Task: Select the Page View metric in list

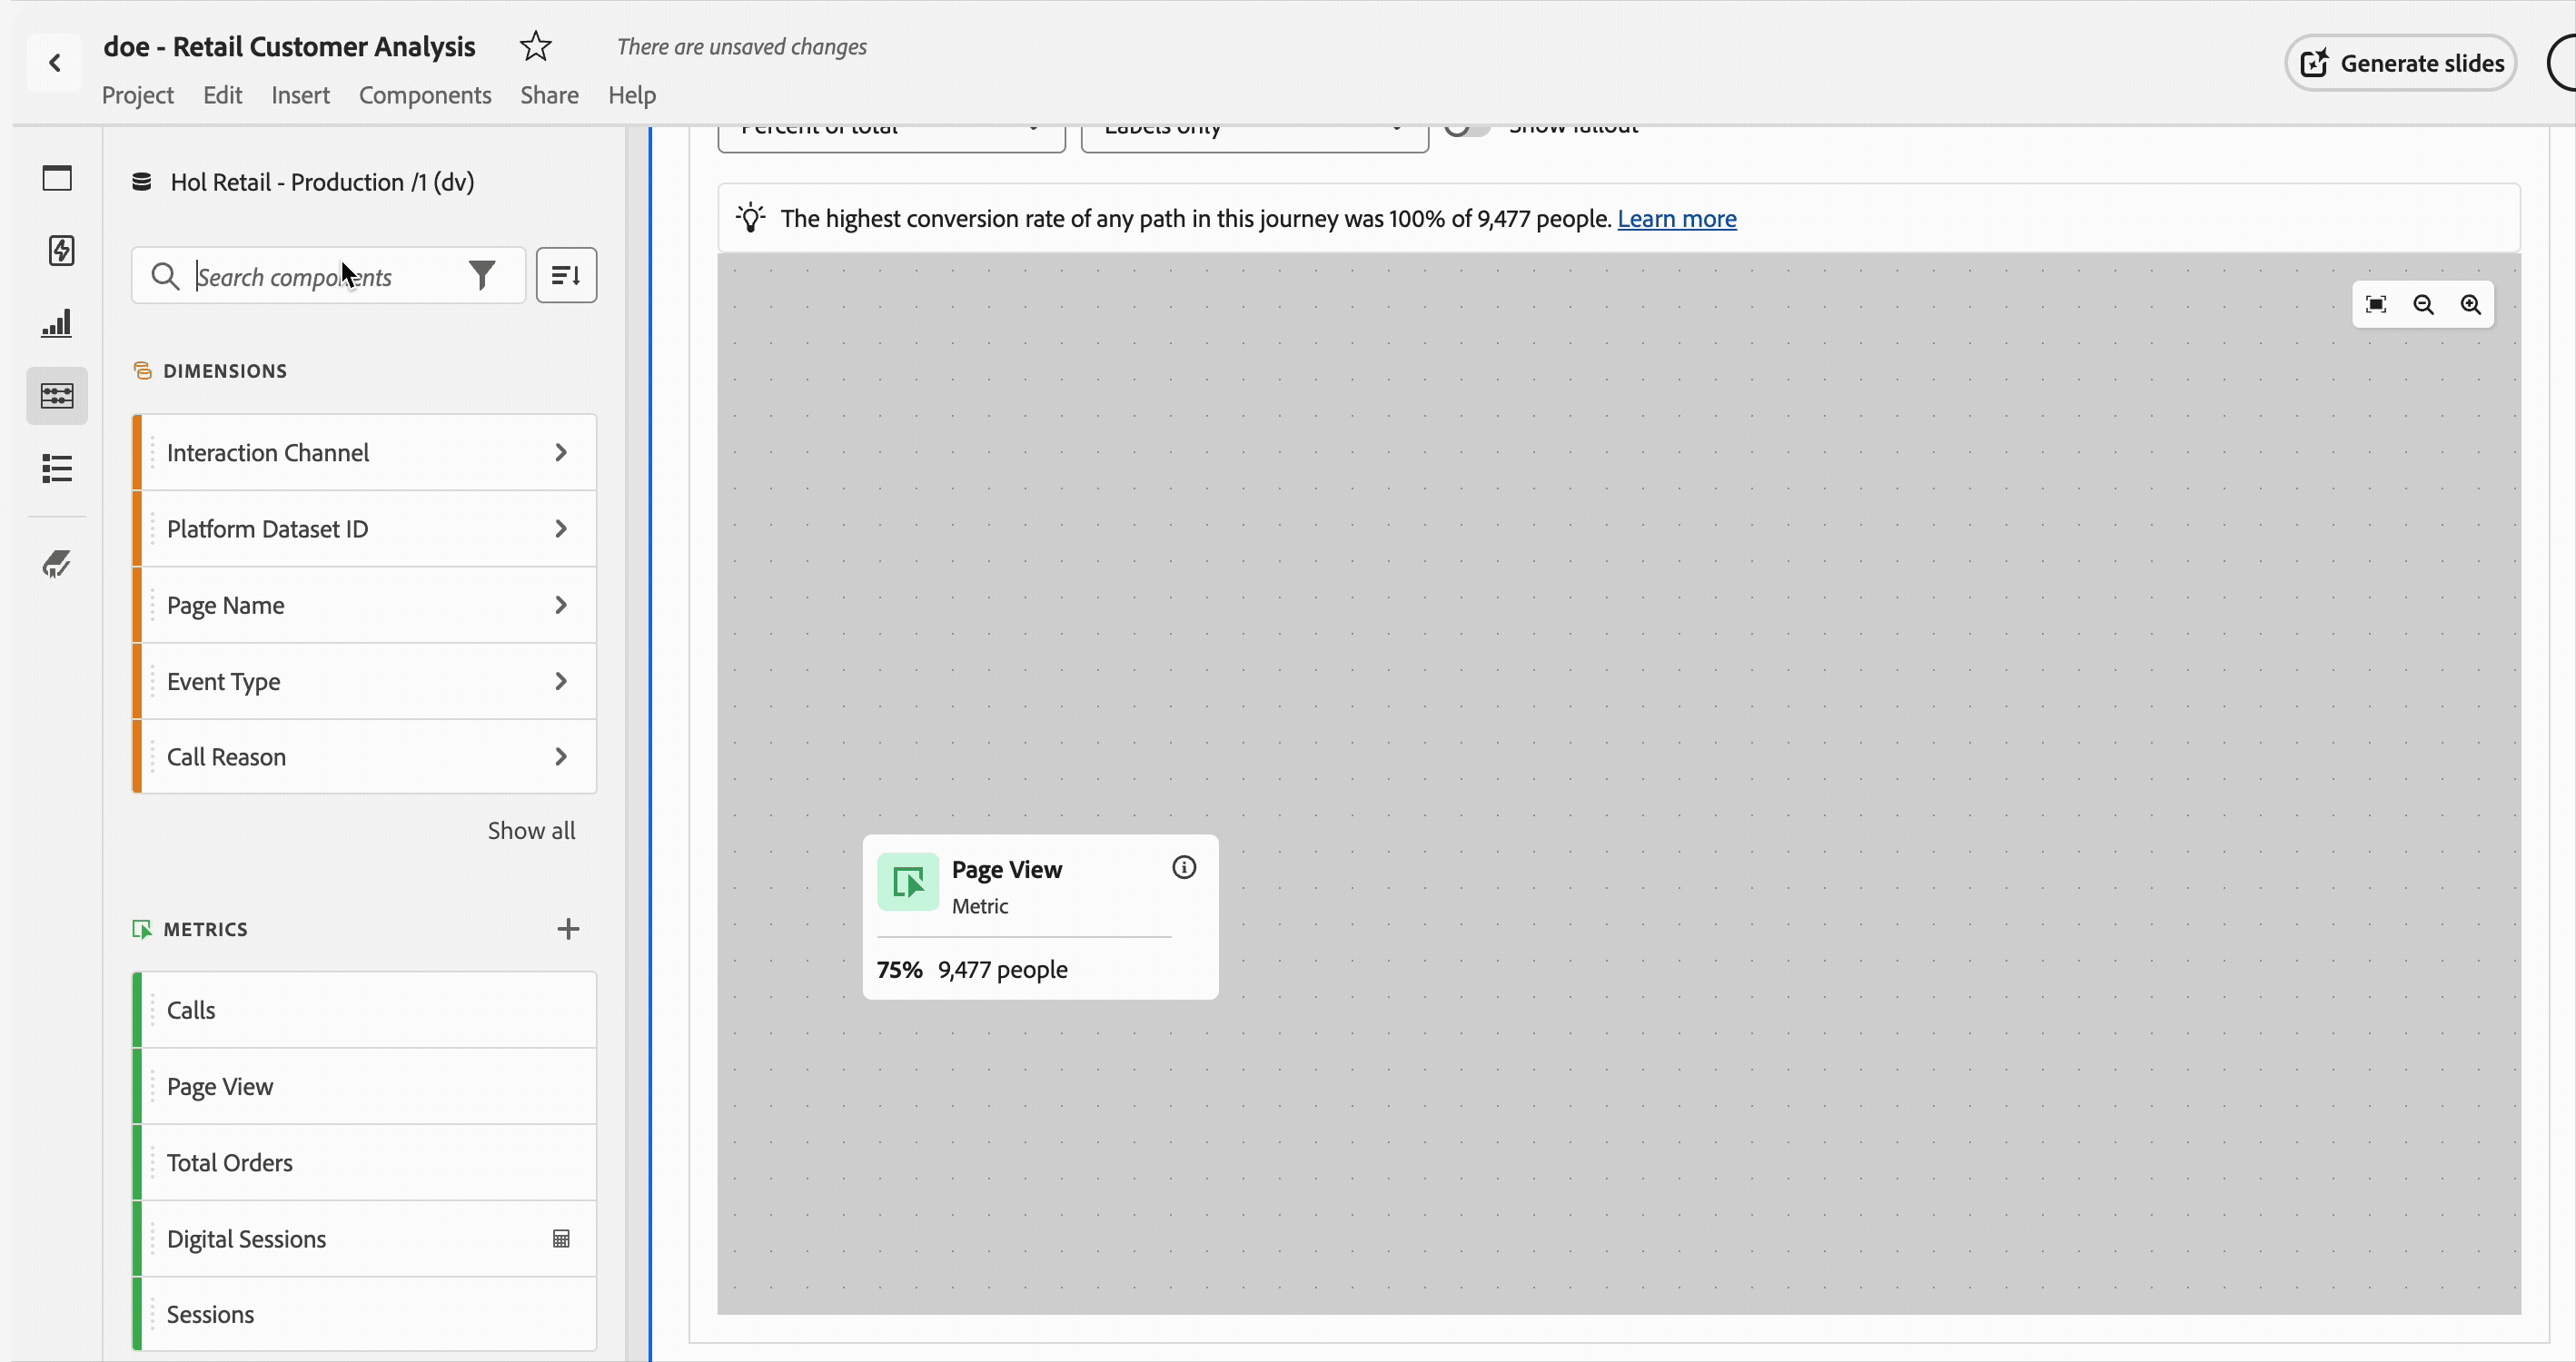Action: click(x=364, y=1087)
